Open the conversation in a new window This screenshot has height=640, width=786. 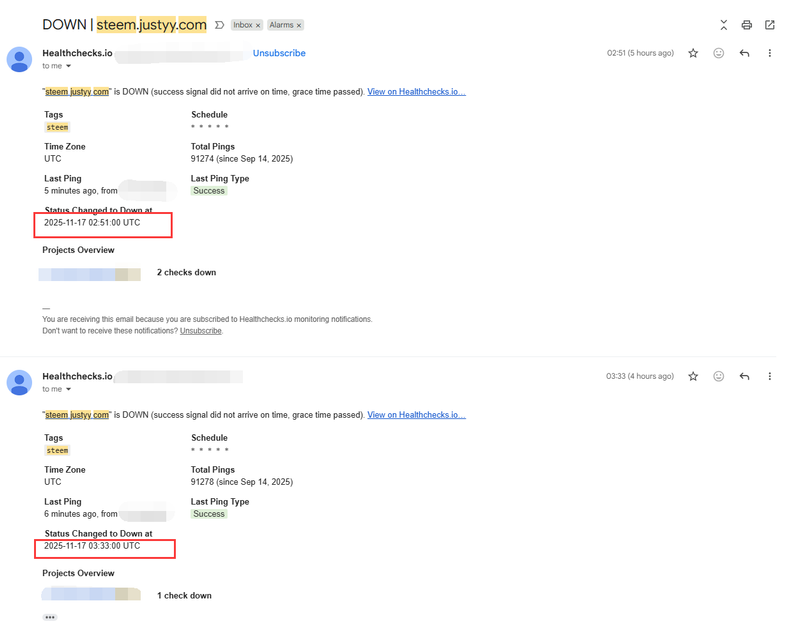click(x=769, y=25)
